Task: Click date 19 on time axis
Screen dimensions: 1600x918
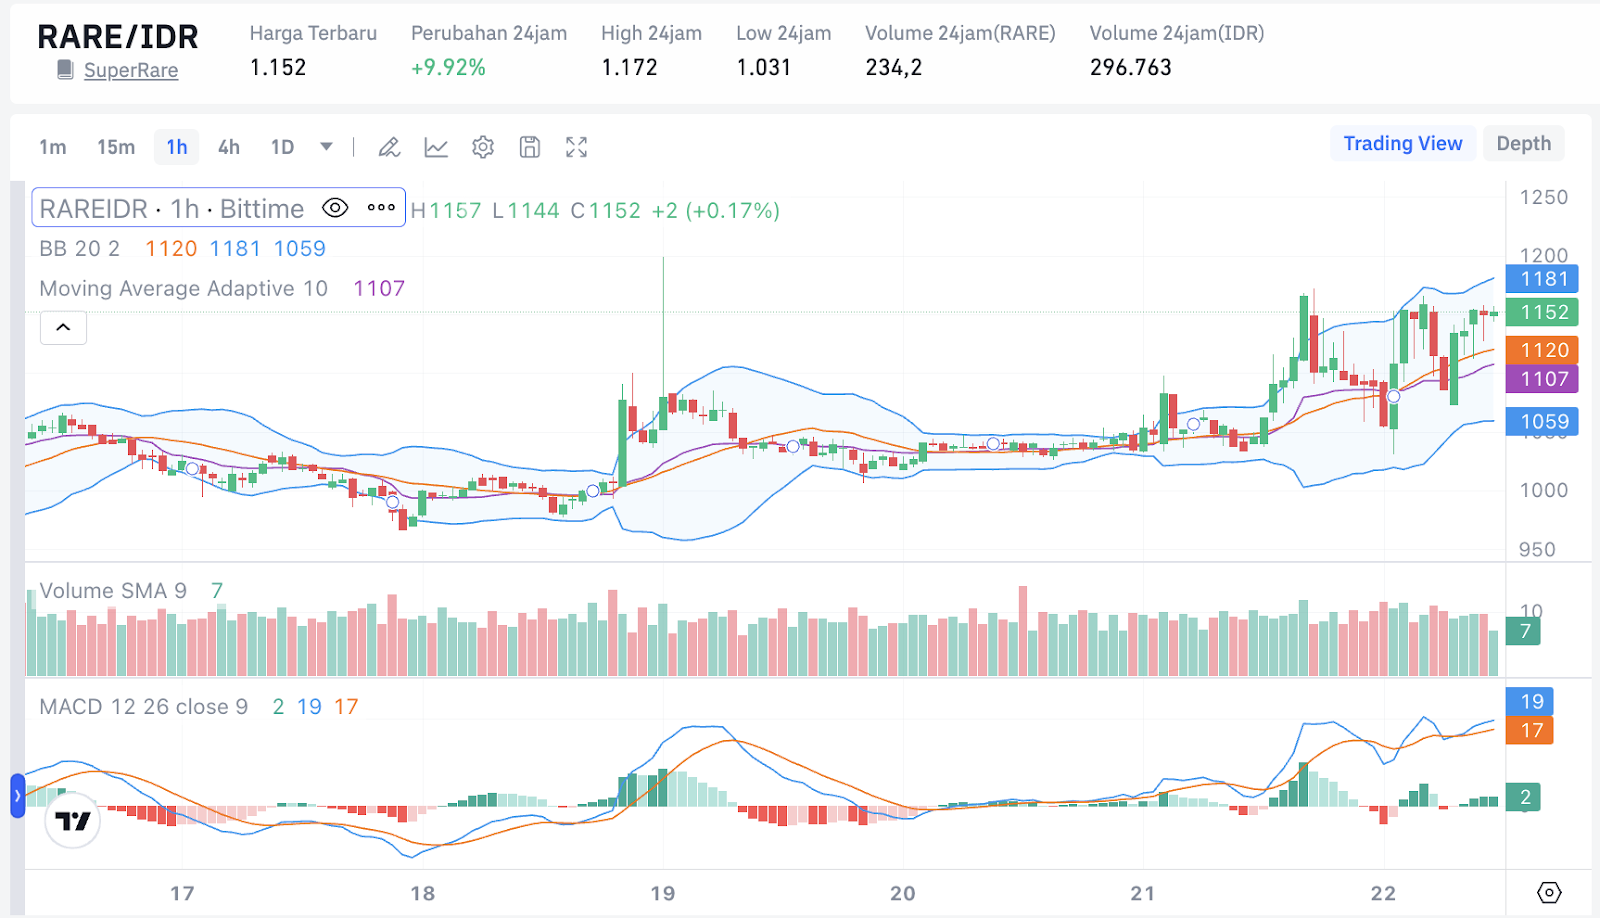Action: [x=663, y=893]
